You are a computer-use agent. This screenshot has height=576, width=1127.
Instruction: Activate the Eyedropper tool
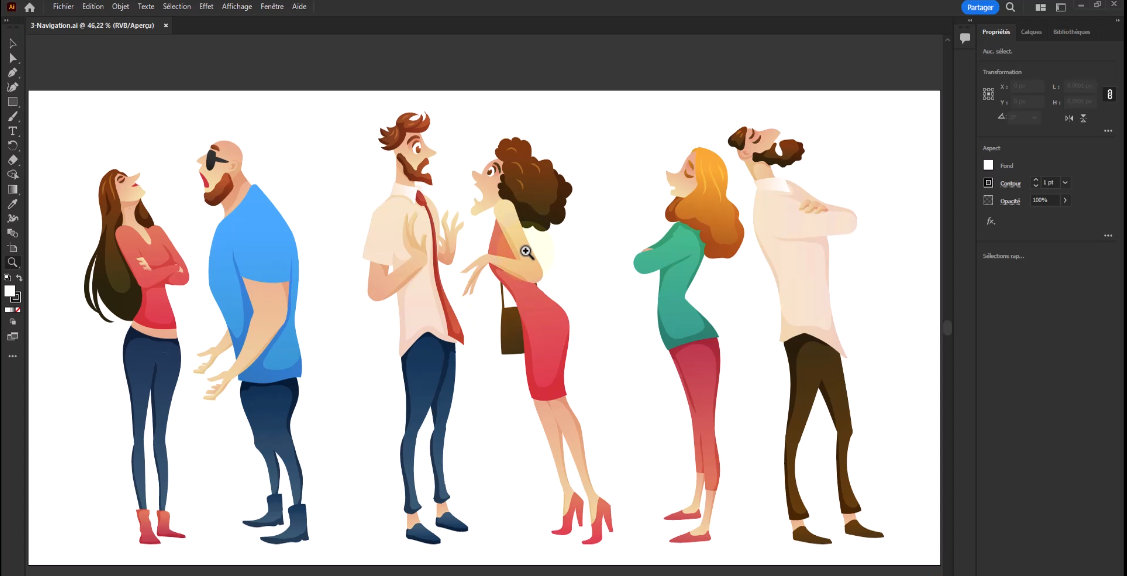[x=13, y=204]
